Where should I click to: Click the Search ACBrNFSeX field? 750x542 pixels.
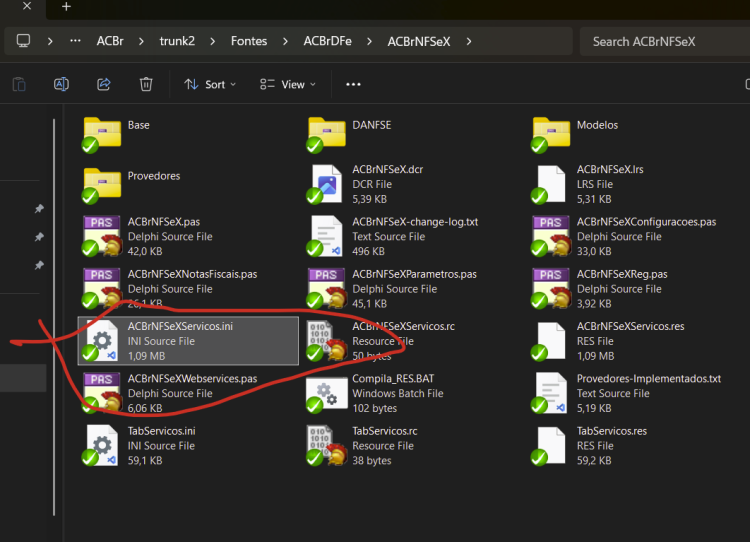(x=665, y=42)
